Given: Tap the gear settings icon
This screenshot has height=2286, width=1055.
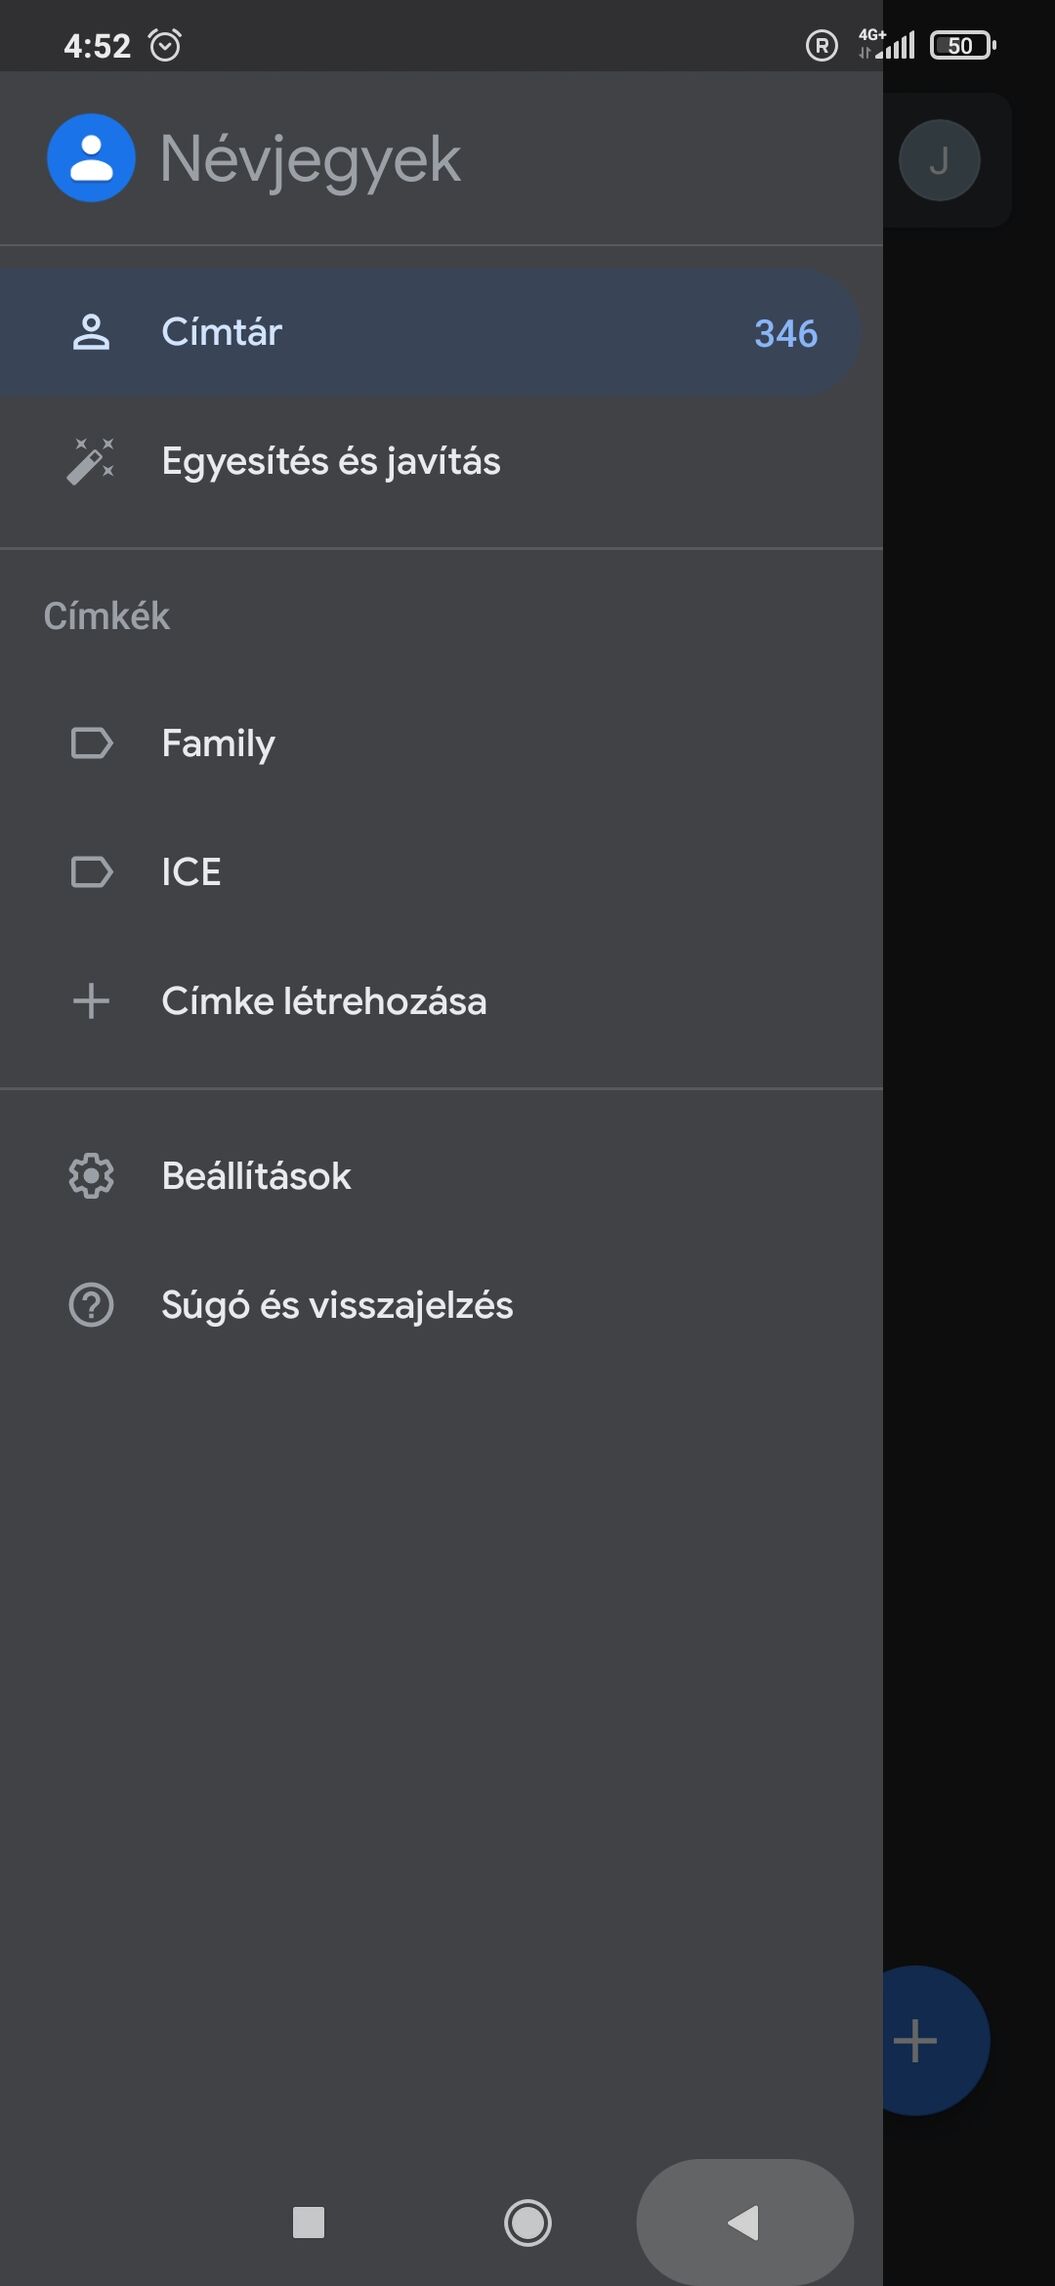Looking at the screenshot, I should (91, 1176).
